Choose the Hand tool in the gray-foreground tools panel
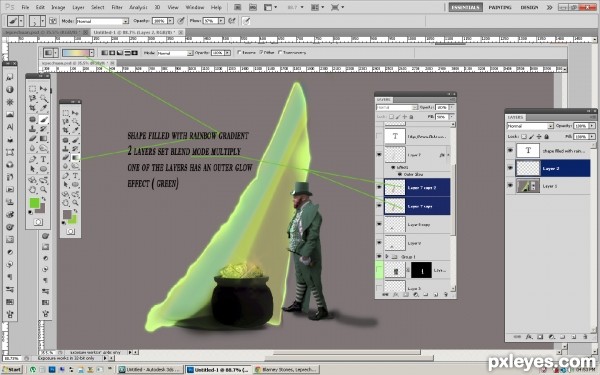Image resolution: width=600 pixels, height=375 pixels. [x=66, y=202]
